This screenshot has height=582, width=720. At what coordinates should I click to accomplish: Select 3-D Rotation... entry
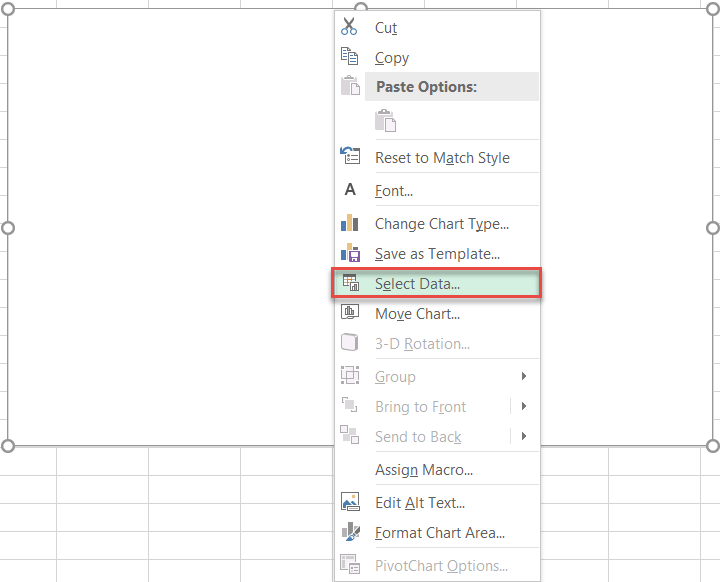point(437,344)
